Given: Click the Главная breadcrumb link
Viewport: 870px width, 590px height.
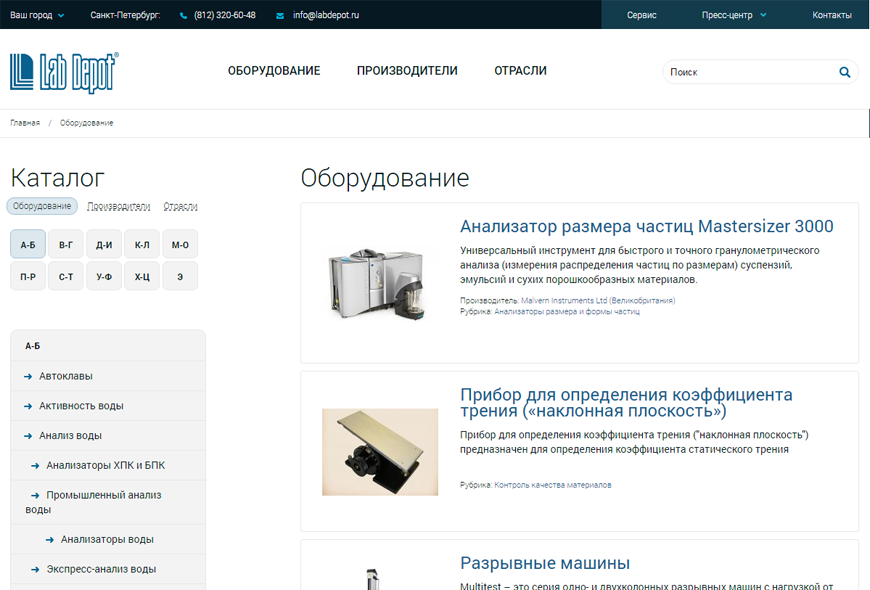Looking at the screenshot, I should coord(25,123).
